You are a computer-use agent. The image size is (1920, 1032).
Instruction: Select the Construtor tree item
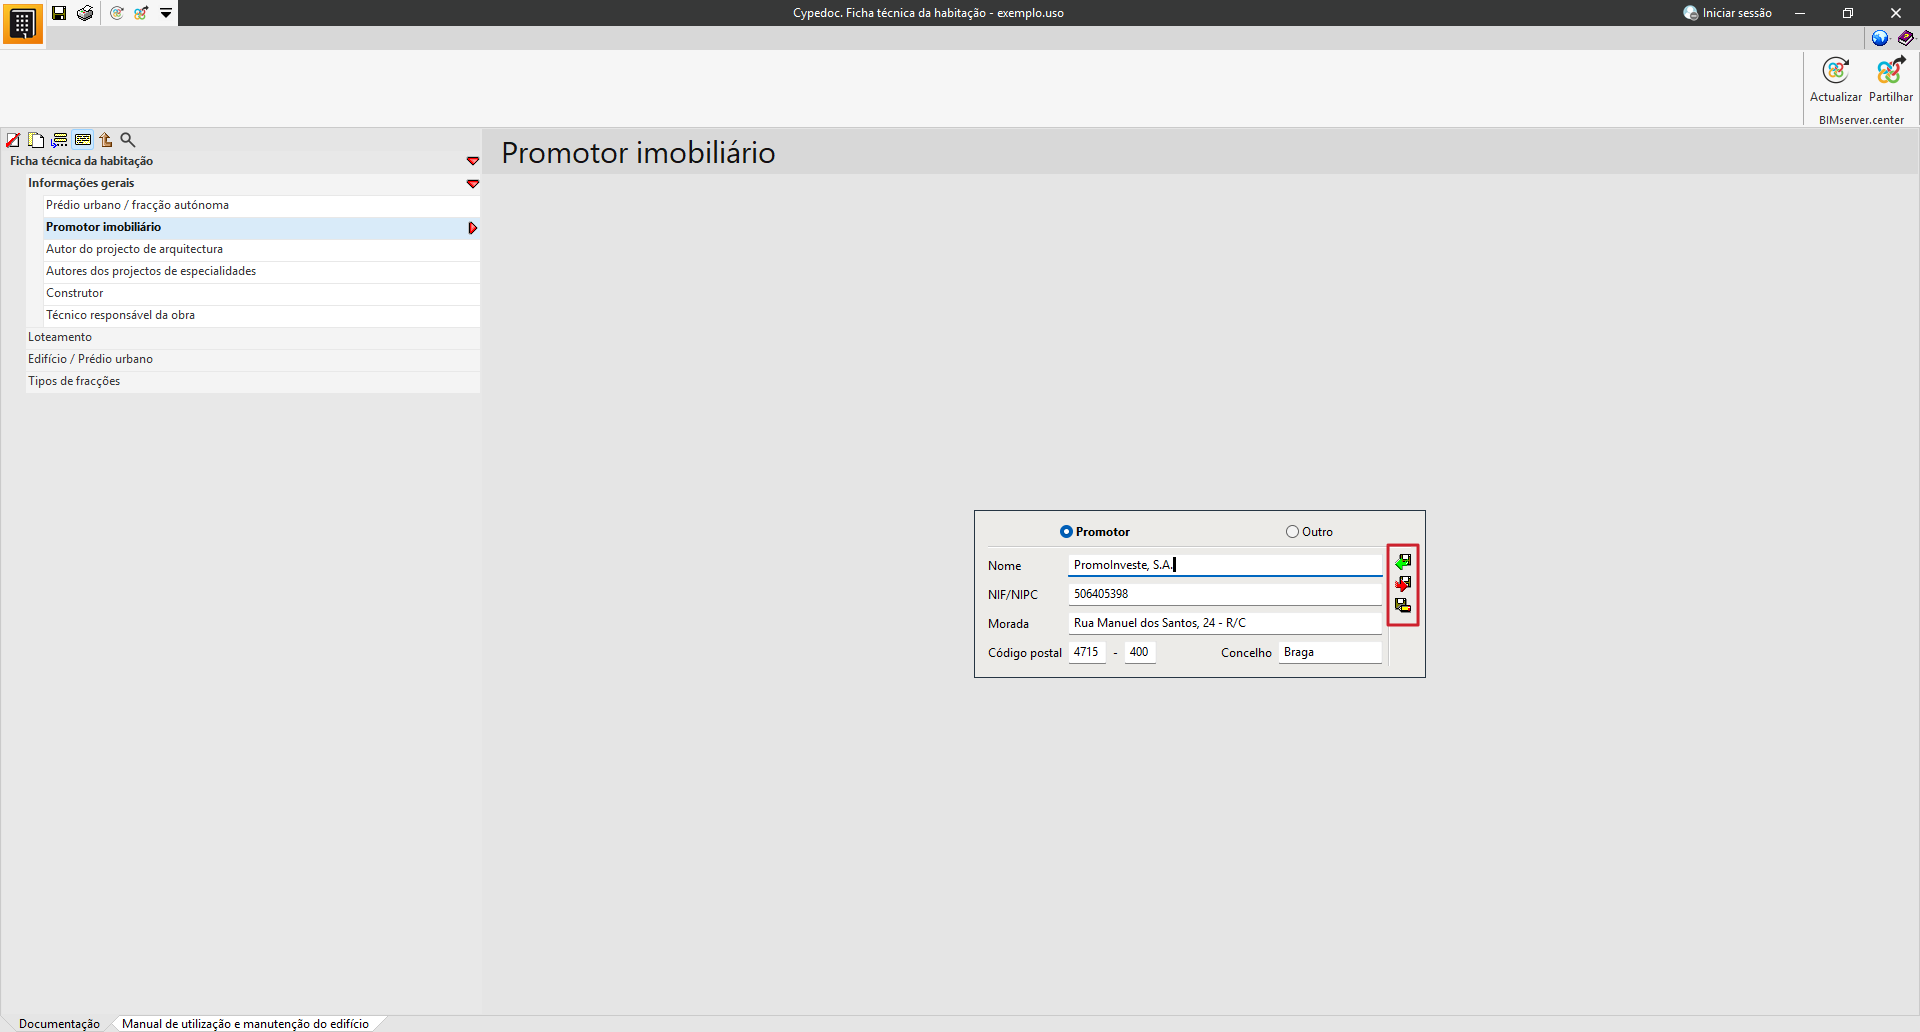click(262, 294)
